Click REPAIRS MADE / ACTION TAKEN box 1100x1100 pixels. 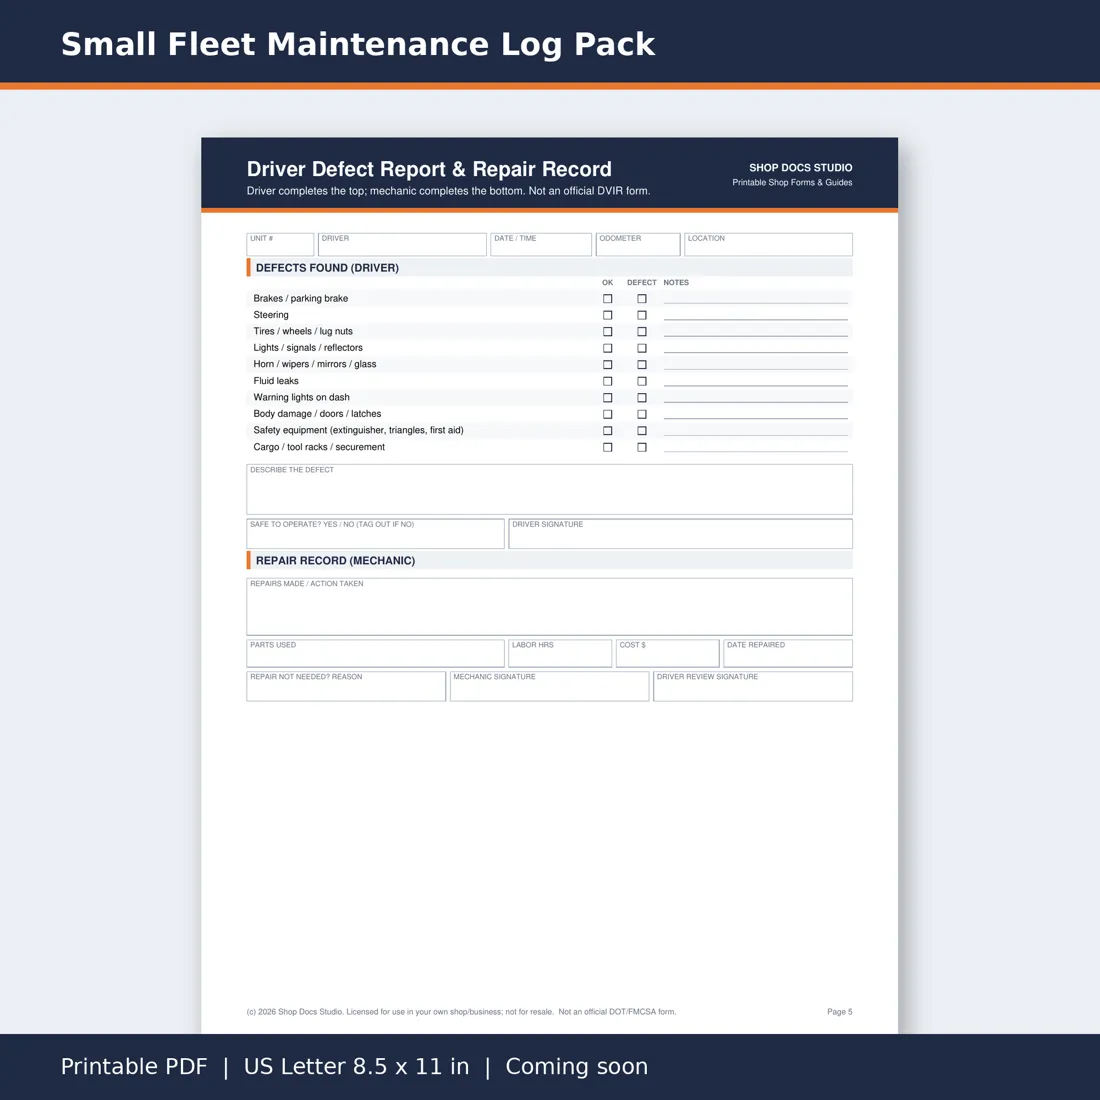(549, 607)
